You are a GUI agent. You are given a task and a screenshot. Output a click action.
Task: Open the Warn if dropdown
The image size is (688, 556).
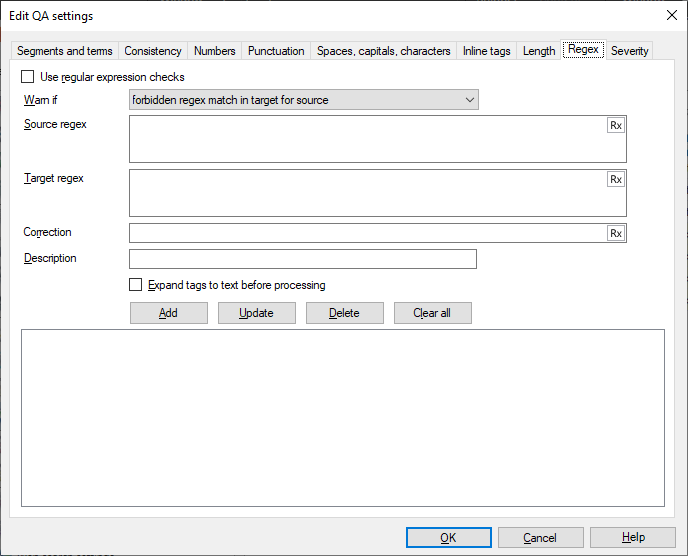coord(304,100)
